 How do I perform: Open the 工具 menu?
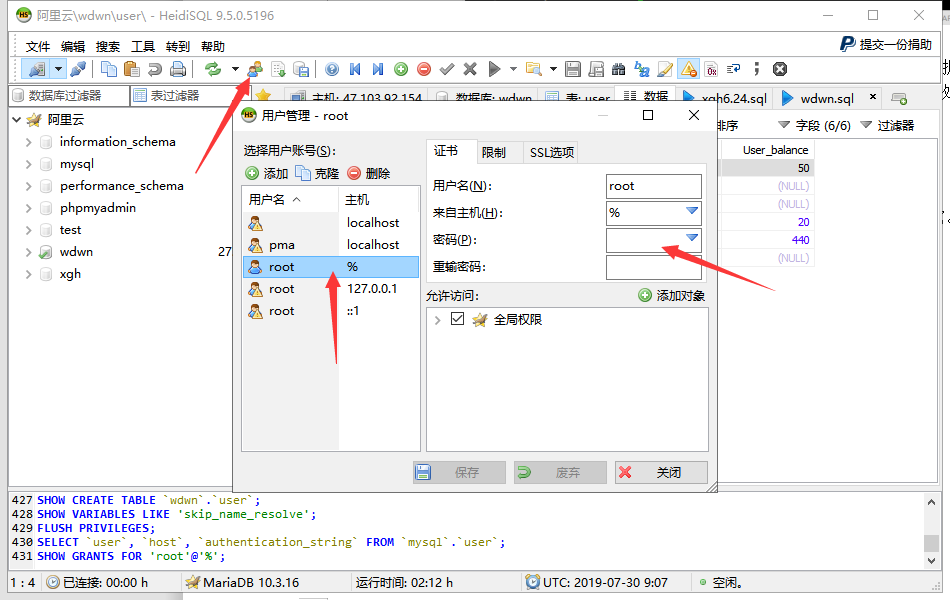tap(143, 47)
